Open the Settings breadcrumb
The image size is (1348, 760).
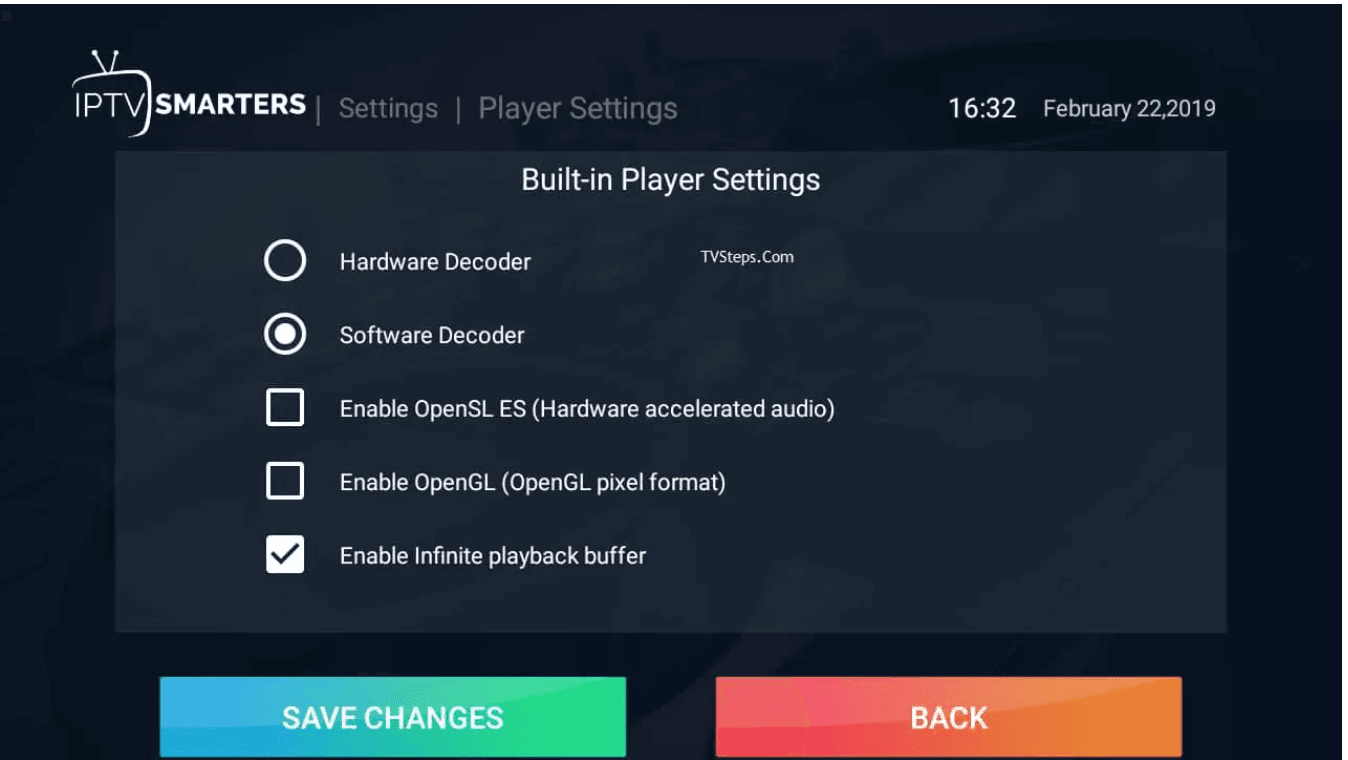click(388, 108)
